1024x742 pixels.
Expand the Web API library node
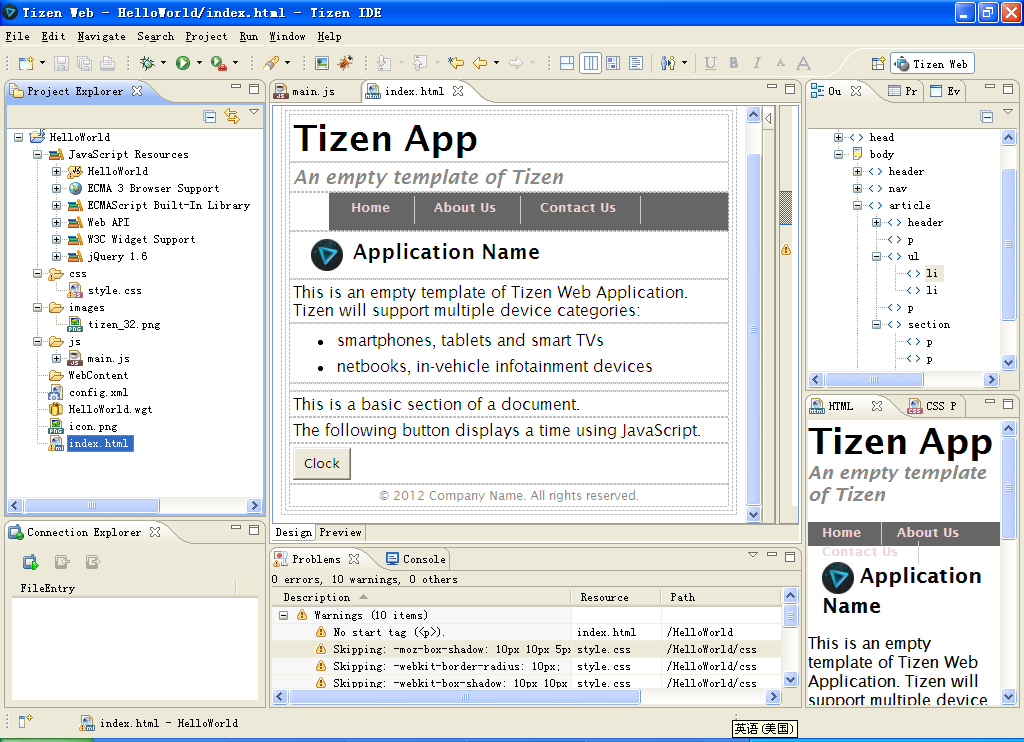pos(56,222)
